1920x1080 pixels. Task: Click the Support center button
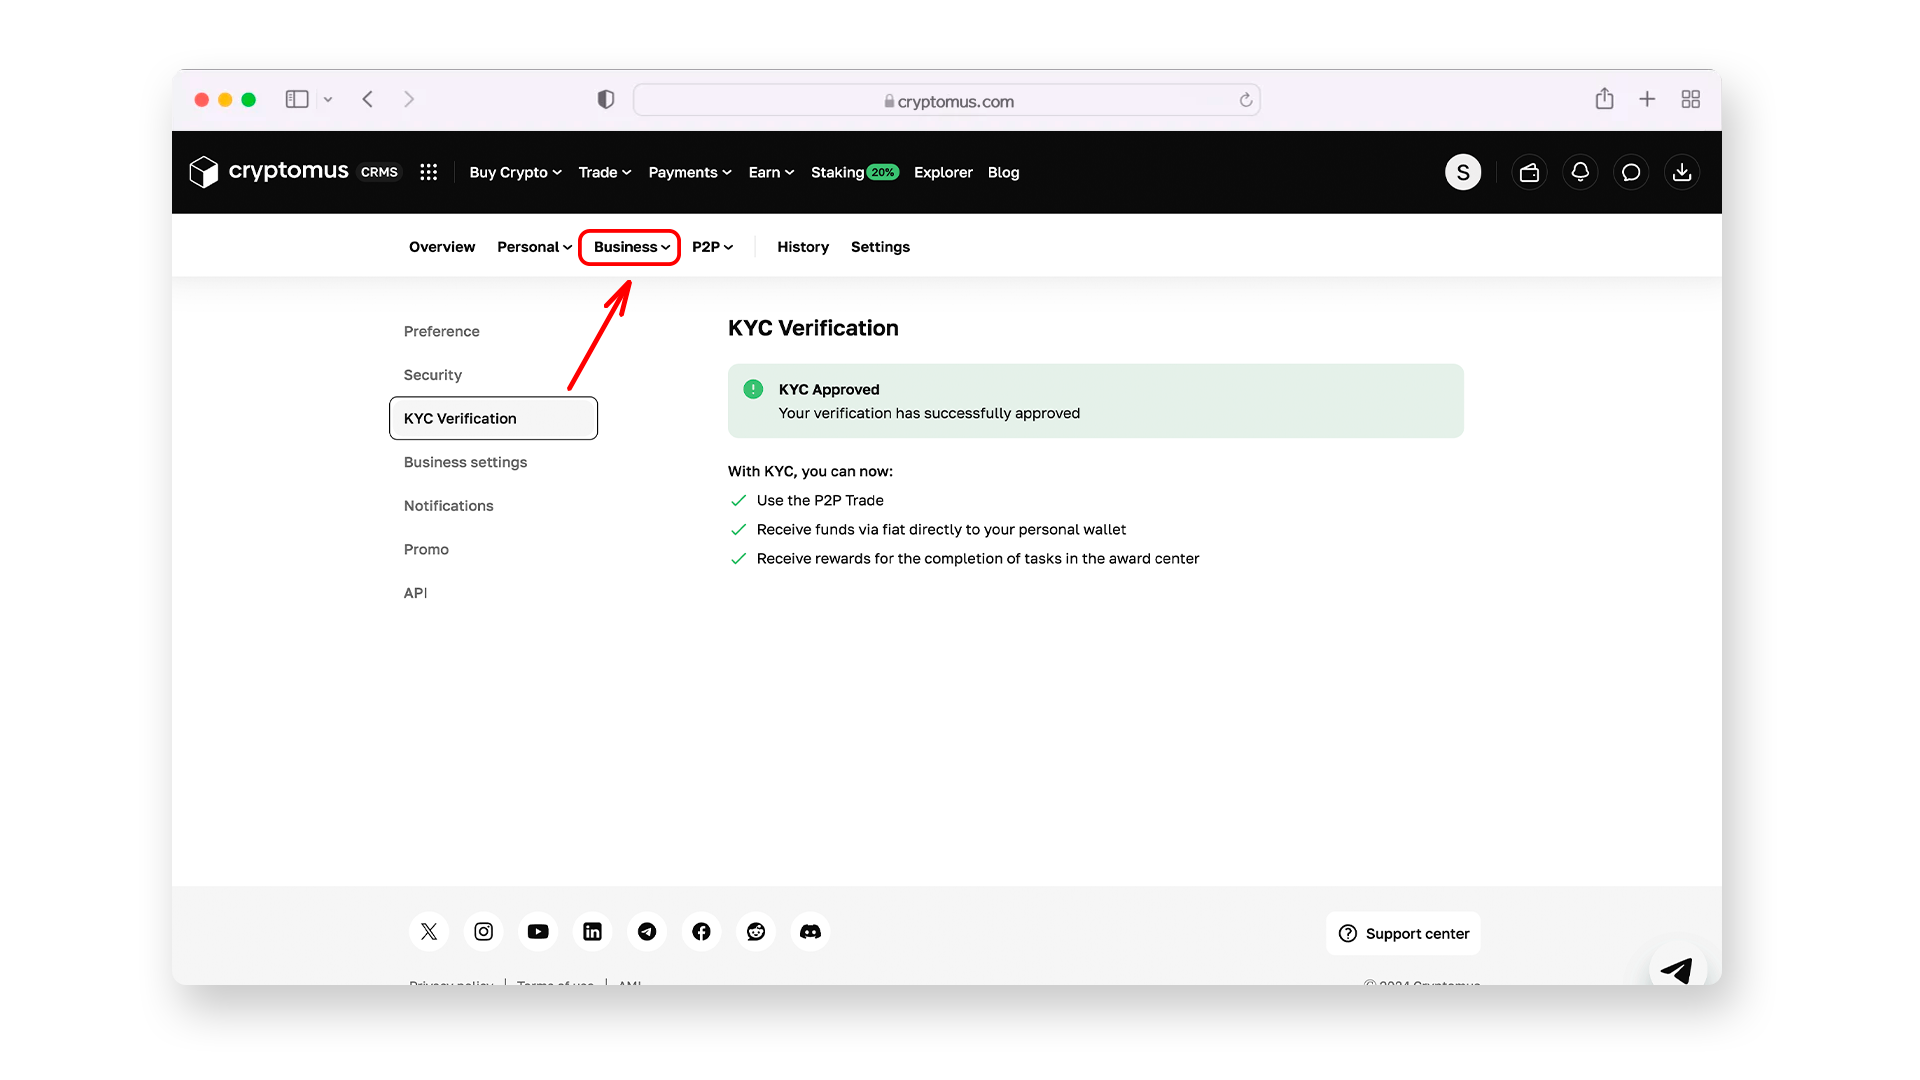[1403, 934]
